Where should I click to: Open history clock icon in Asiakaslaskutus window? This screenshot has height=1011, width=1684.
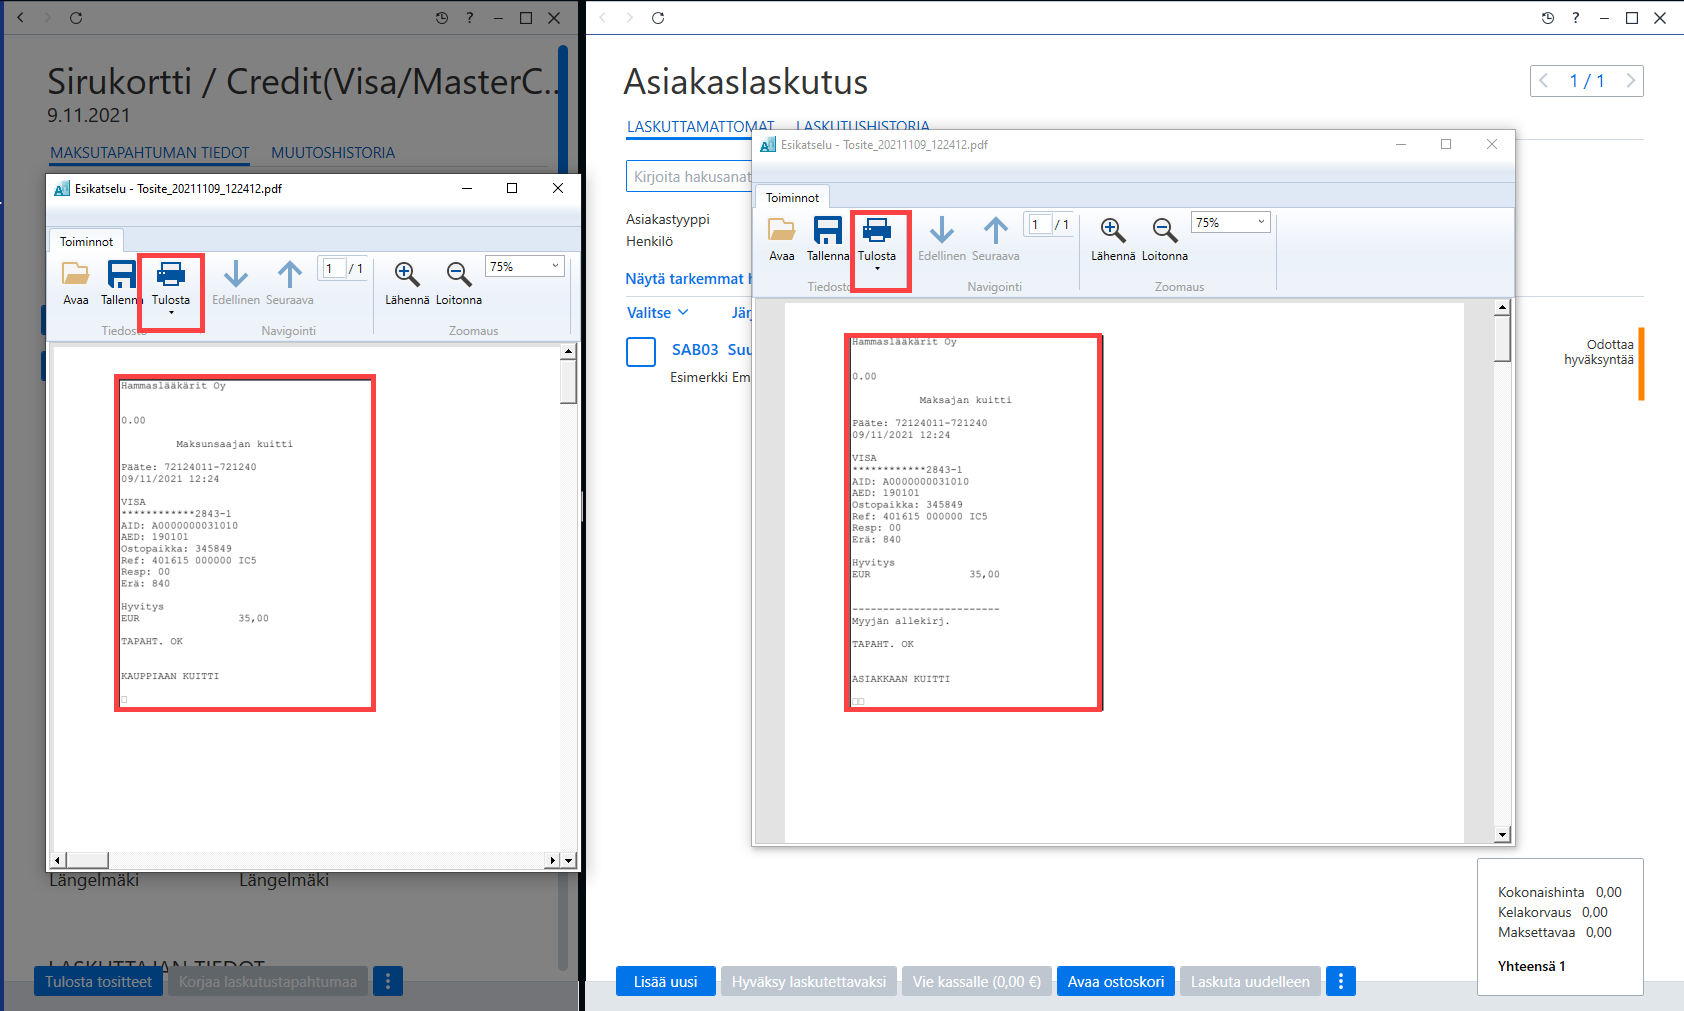click(1547, 18)
